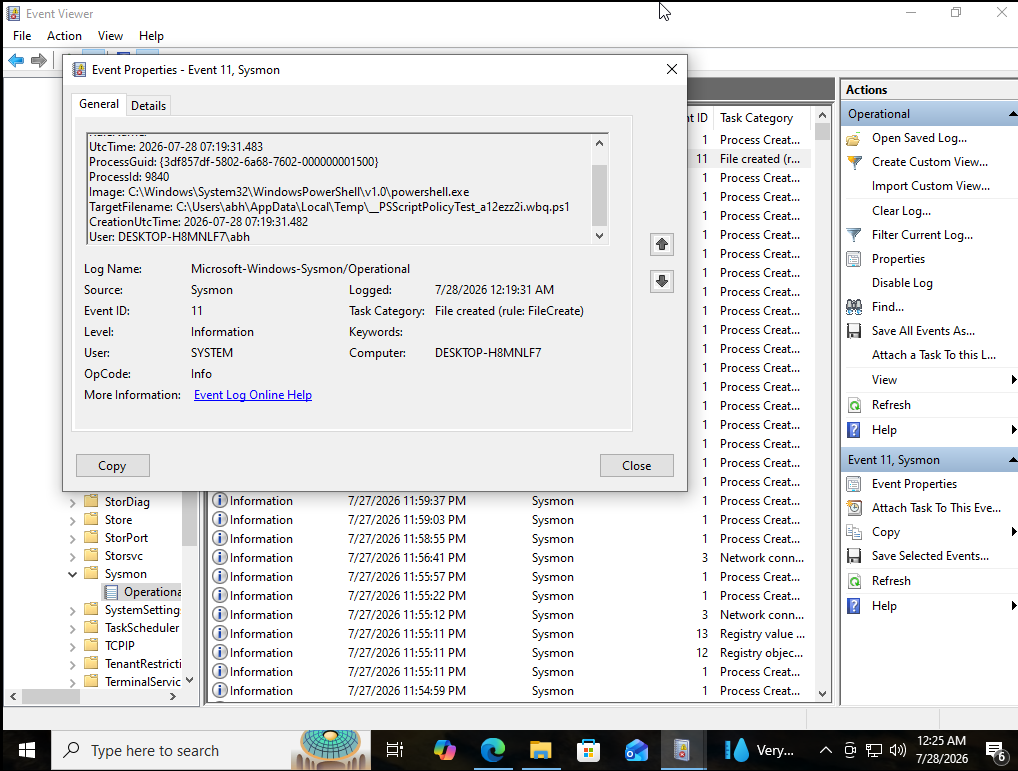
Task: Click Create Custom View funnel icon
Action: coord(854,162)
